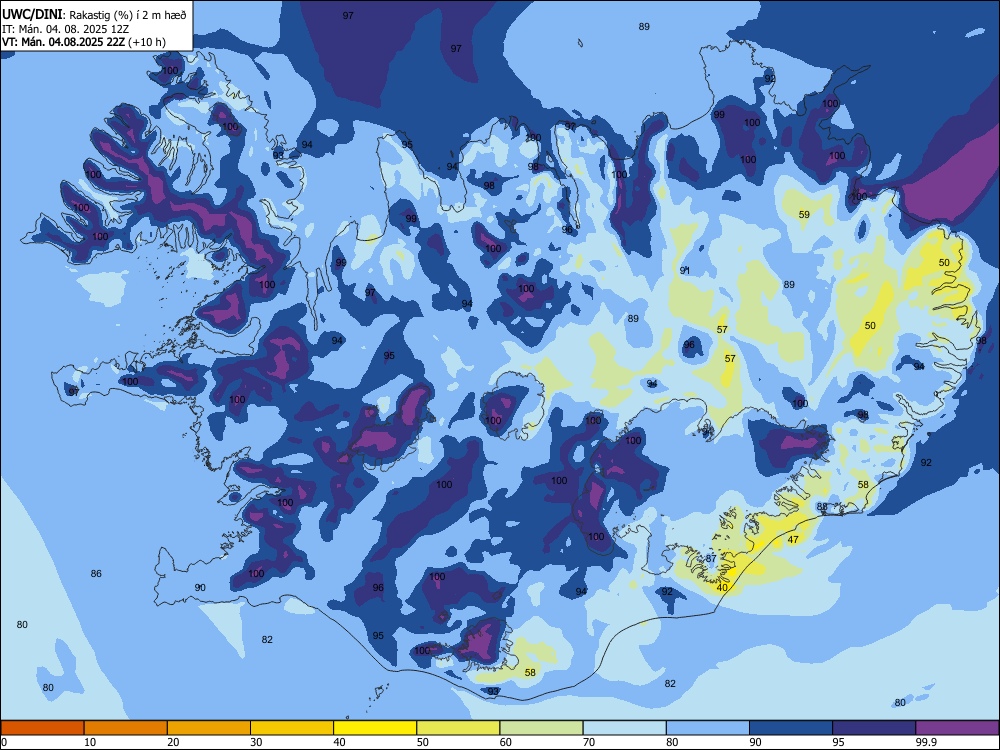This screenshot has width=1000, height=750.
Task: Click the 50–60 pale yellow legend swatch
Action: (458, 728)
